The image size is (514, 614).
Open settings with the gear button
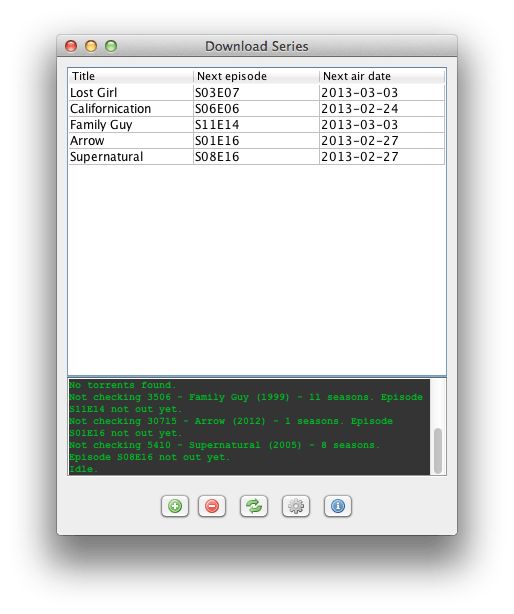point(296,506)
